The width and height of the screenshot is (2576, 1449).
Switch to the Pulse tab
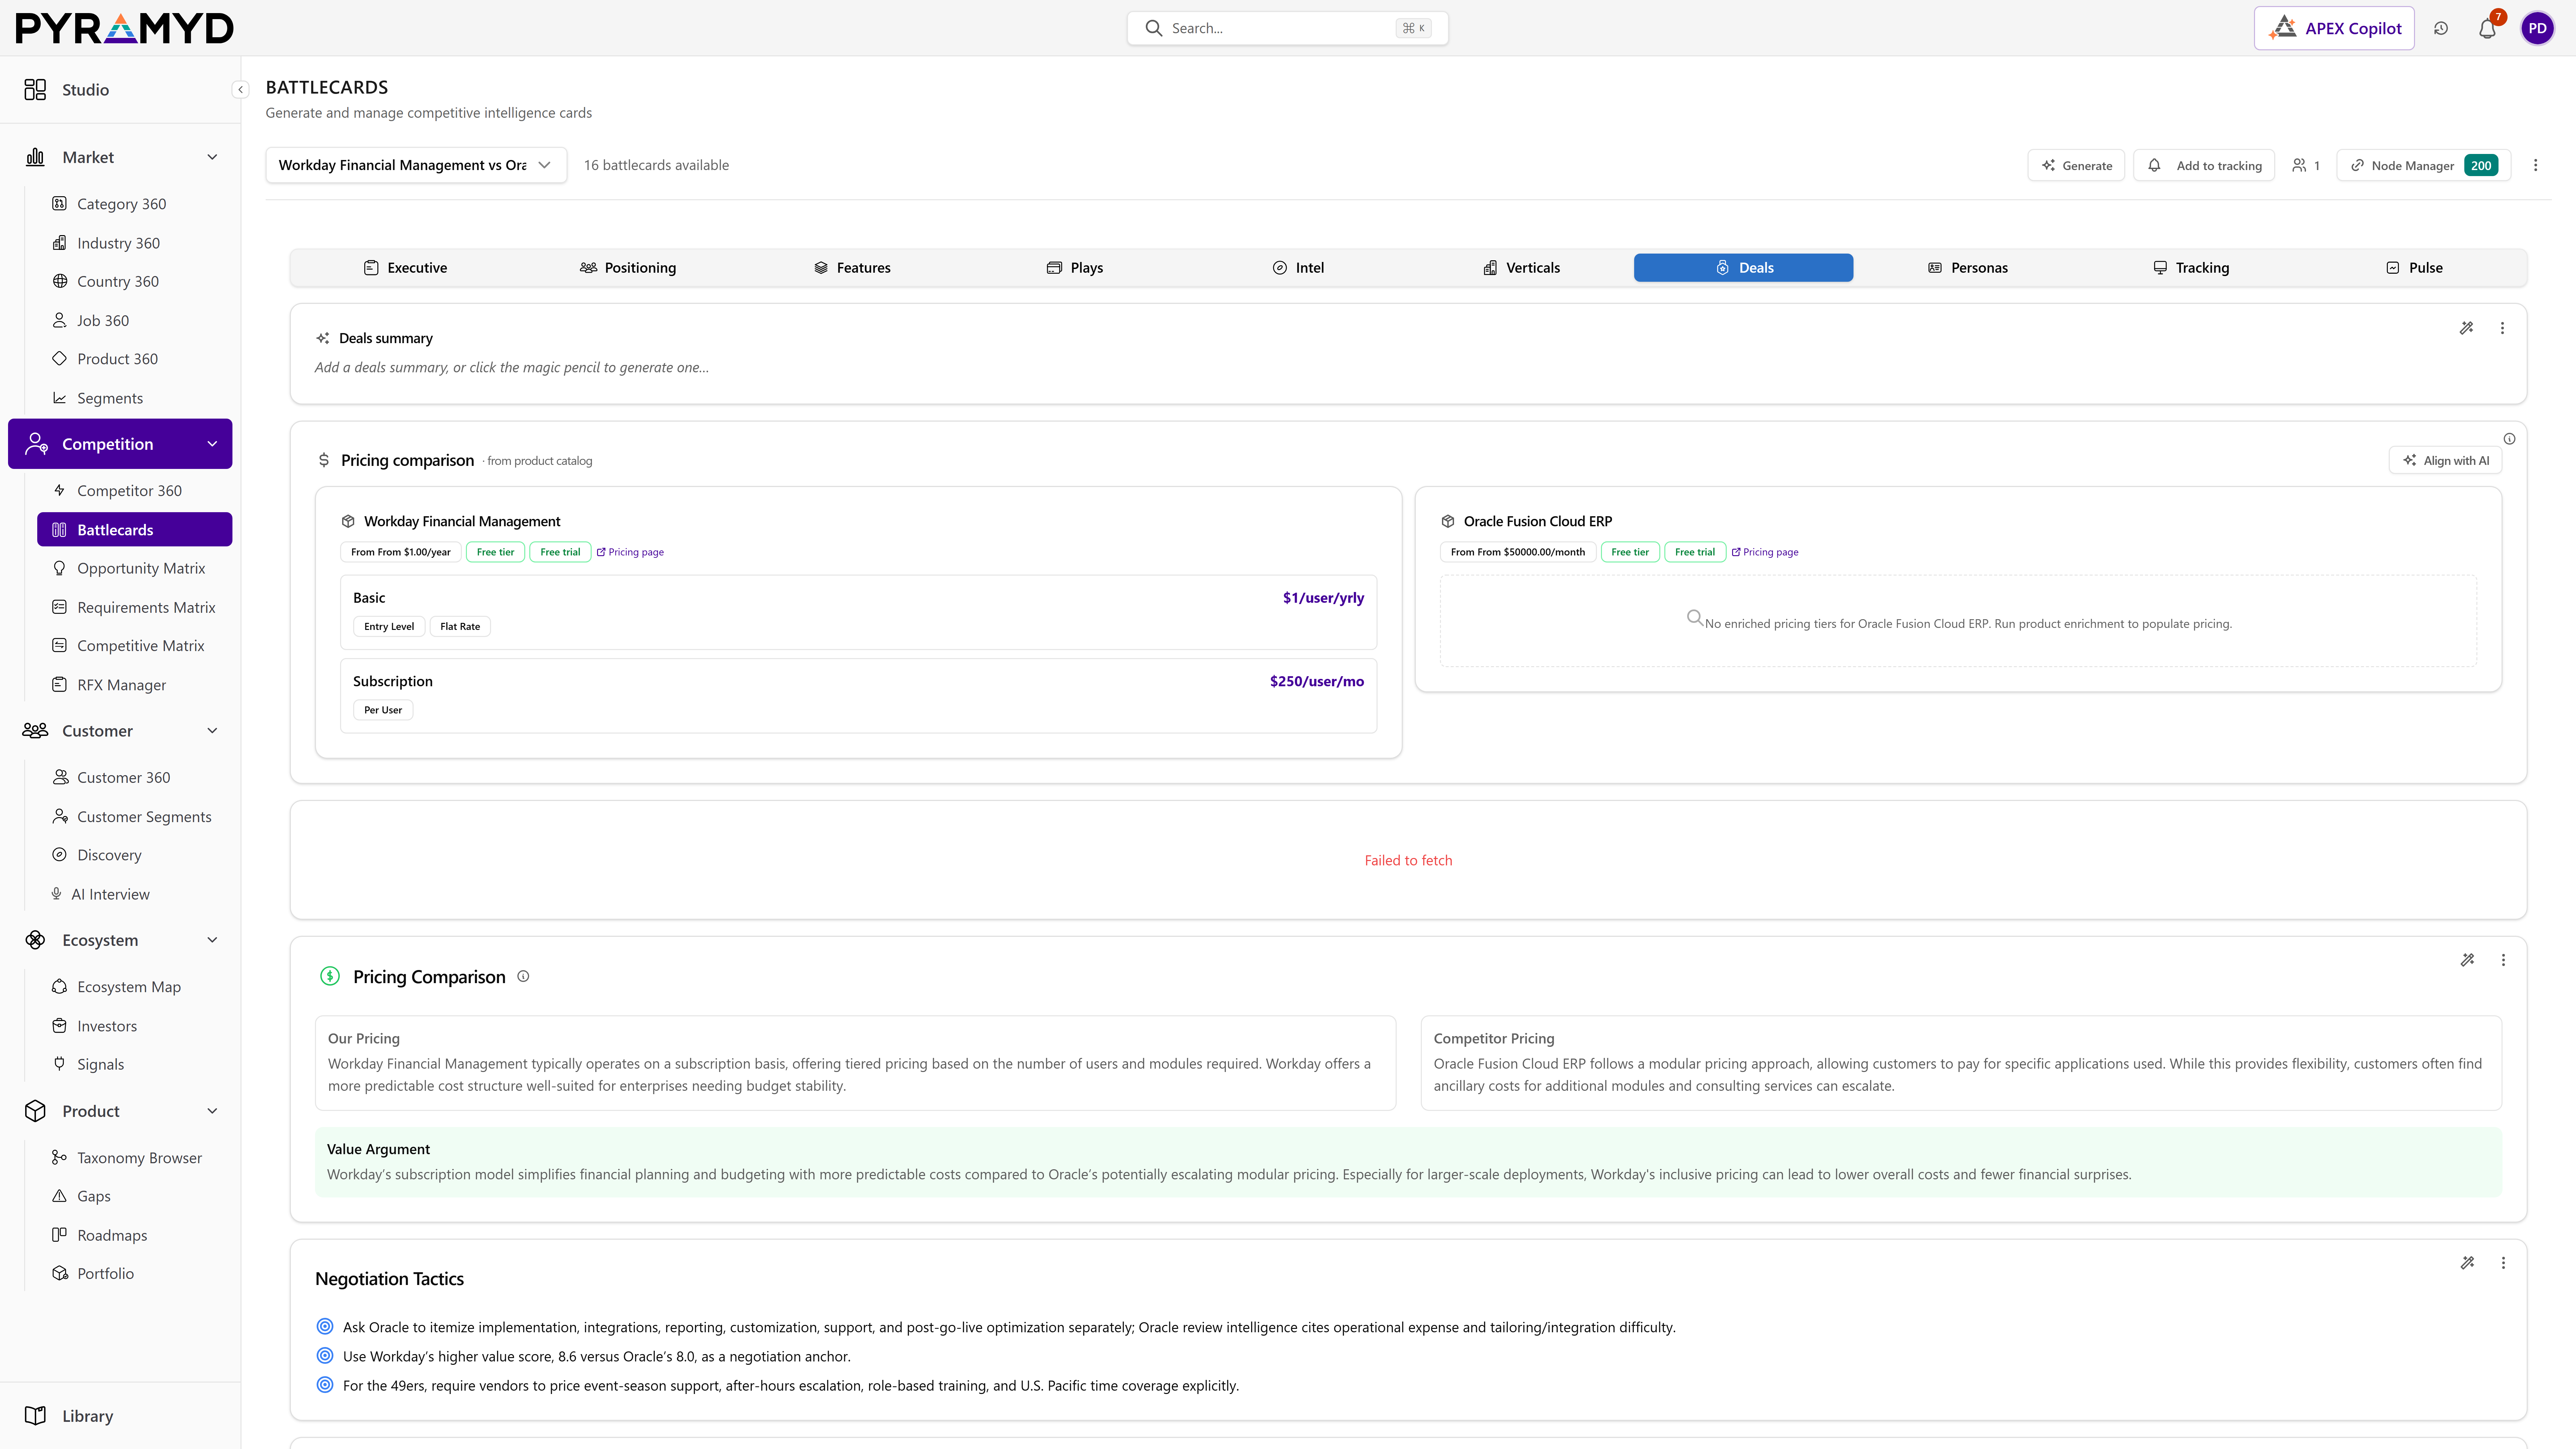2414,268
